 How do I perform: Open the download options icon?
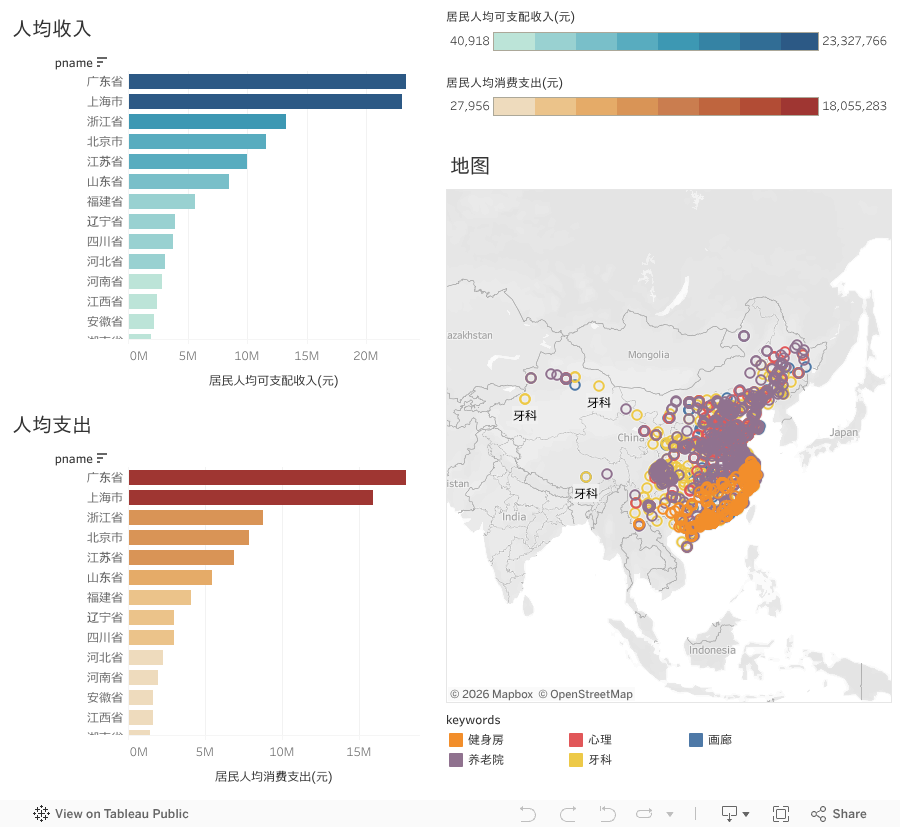tap(736, 814)
